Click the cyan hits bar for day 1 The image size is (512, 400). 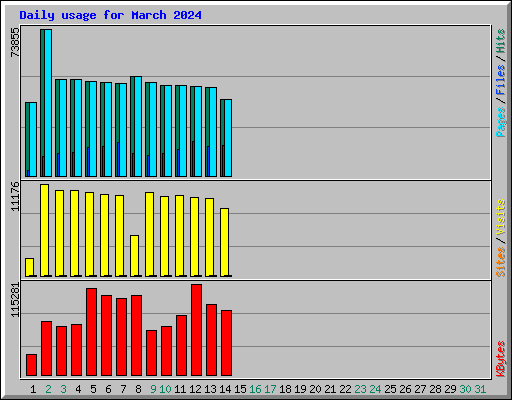(x=33, y=139)
